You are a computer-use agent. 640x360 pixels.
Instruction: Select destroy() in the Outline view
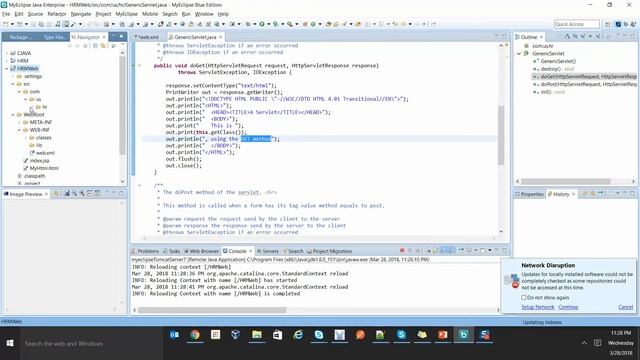pos(553,69)
